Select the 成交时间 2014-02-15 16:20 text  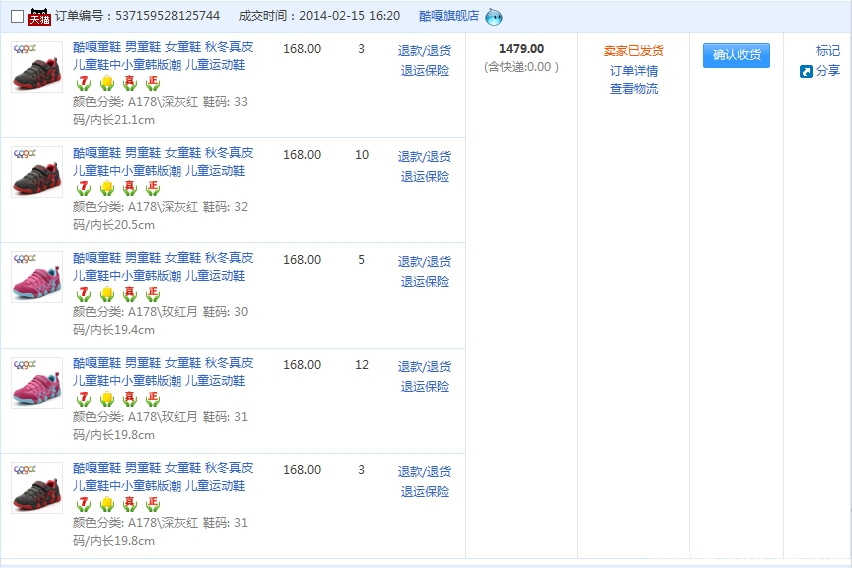click(320, 16)
